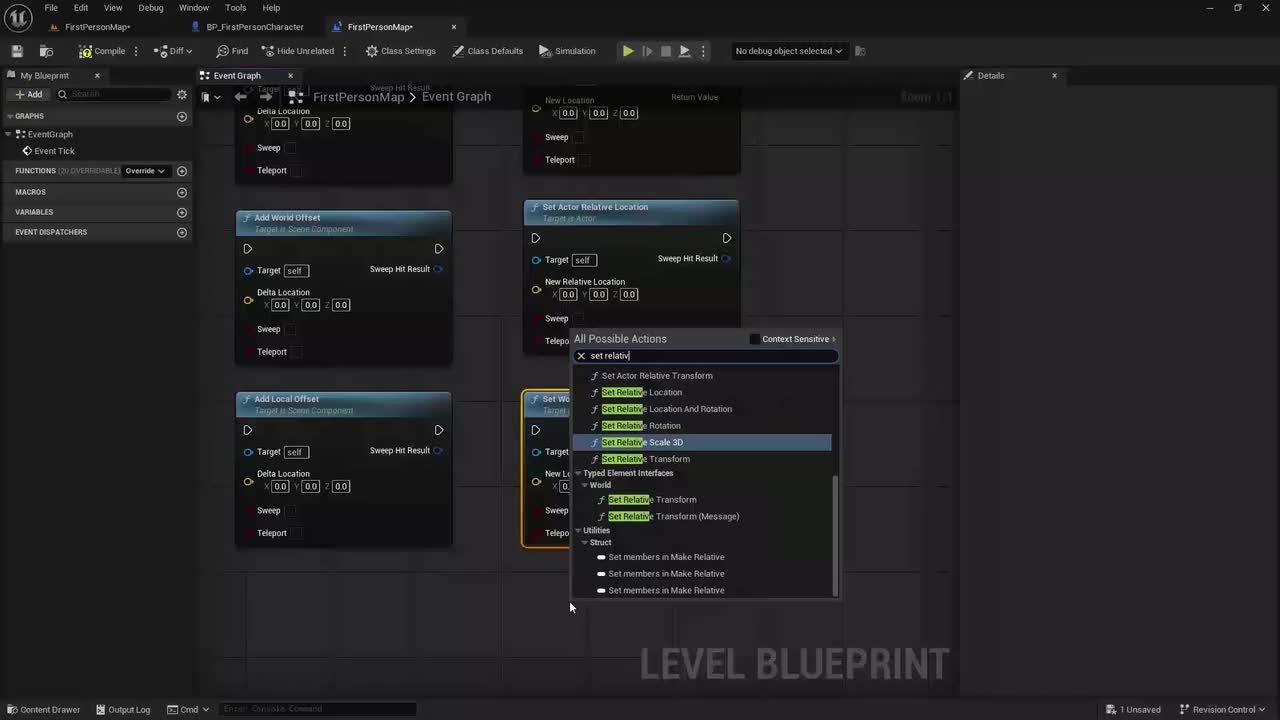Add a new graph with plus icon
1280x720 pixels.
click(x=182, y=117)
